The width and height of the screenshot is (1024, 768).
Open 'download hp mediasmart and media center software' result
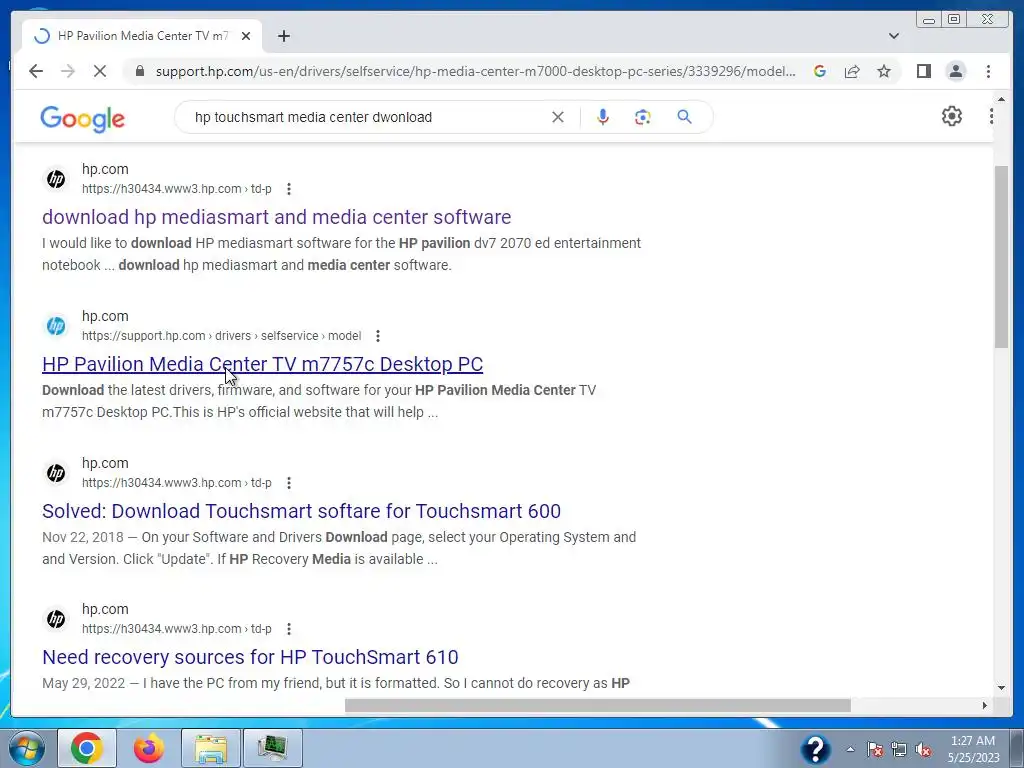[277, 217]
